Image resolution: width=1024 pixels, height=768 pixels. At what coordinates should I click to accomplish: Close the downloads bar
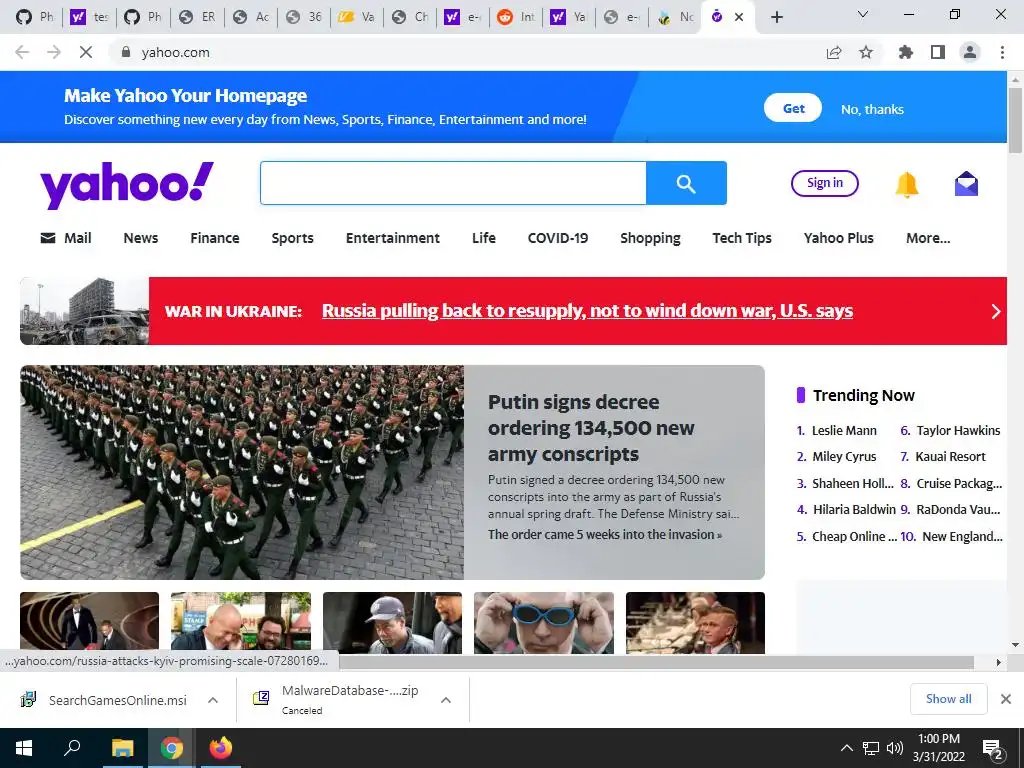1006,699
